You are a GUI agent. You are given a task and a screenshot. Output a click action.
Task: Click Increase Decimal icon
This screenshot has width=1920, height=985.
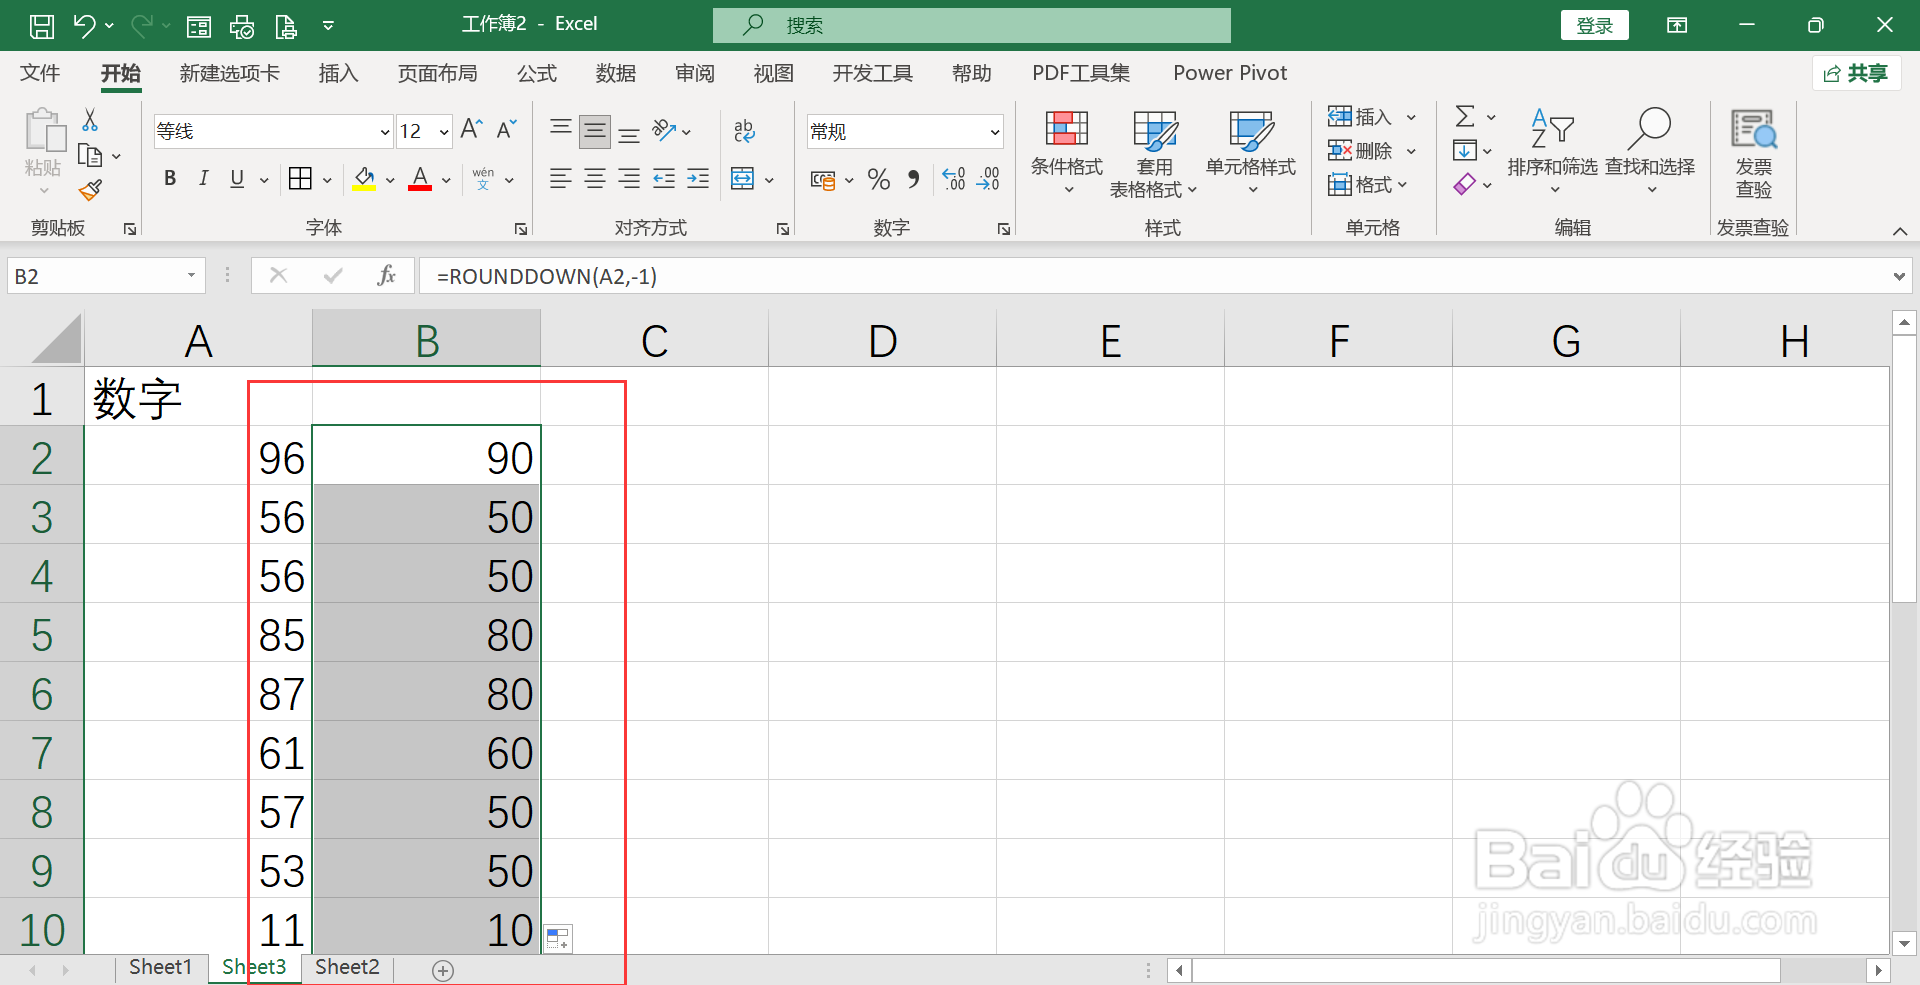(x=954, y=179)
